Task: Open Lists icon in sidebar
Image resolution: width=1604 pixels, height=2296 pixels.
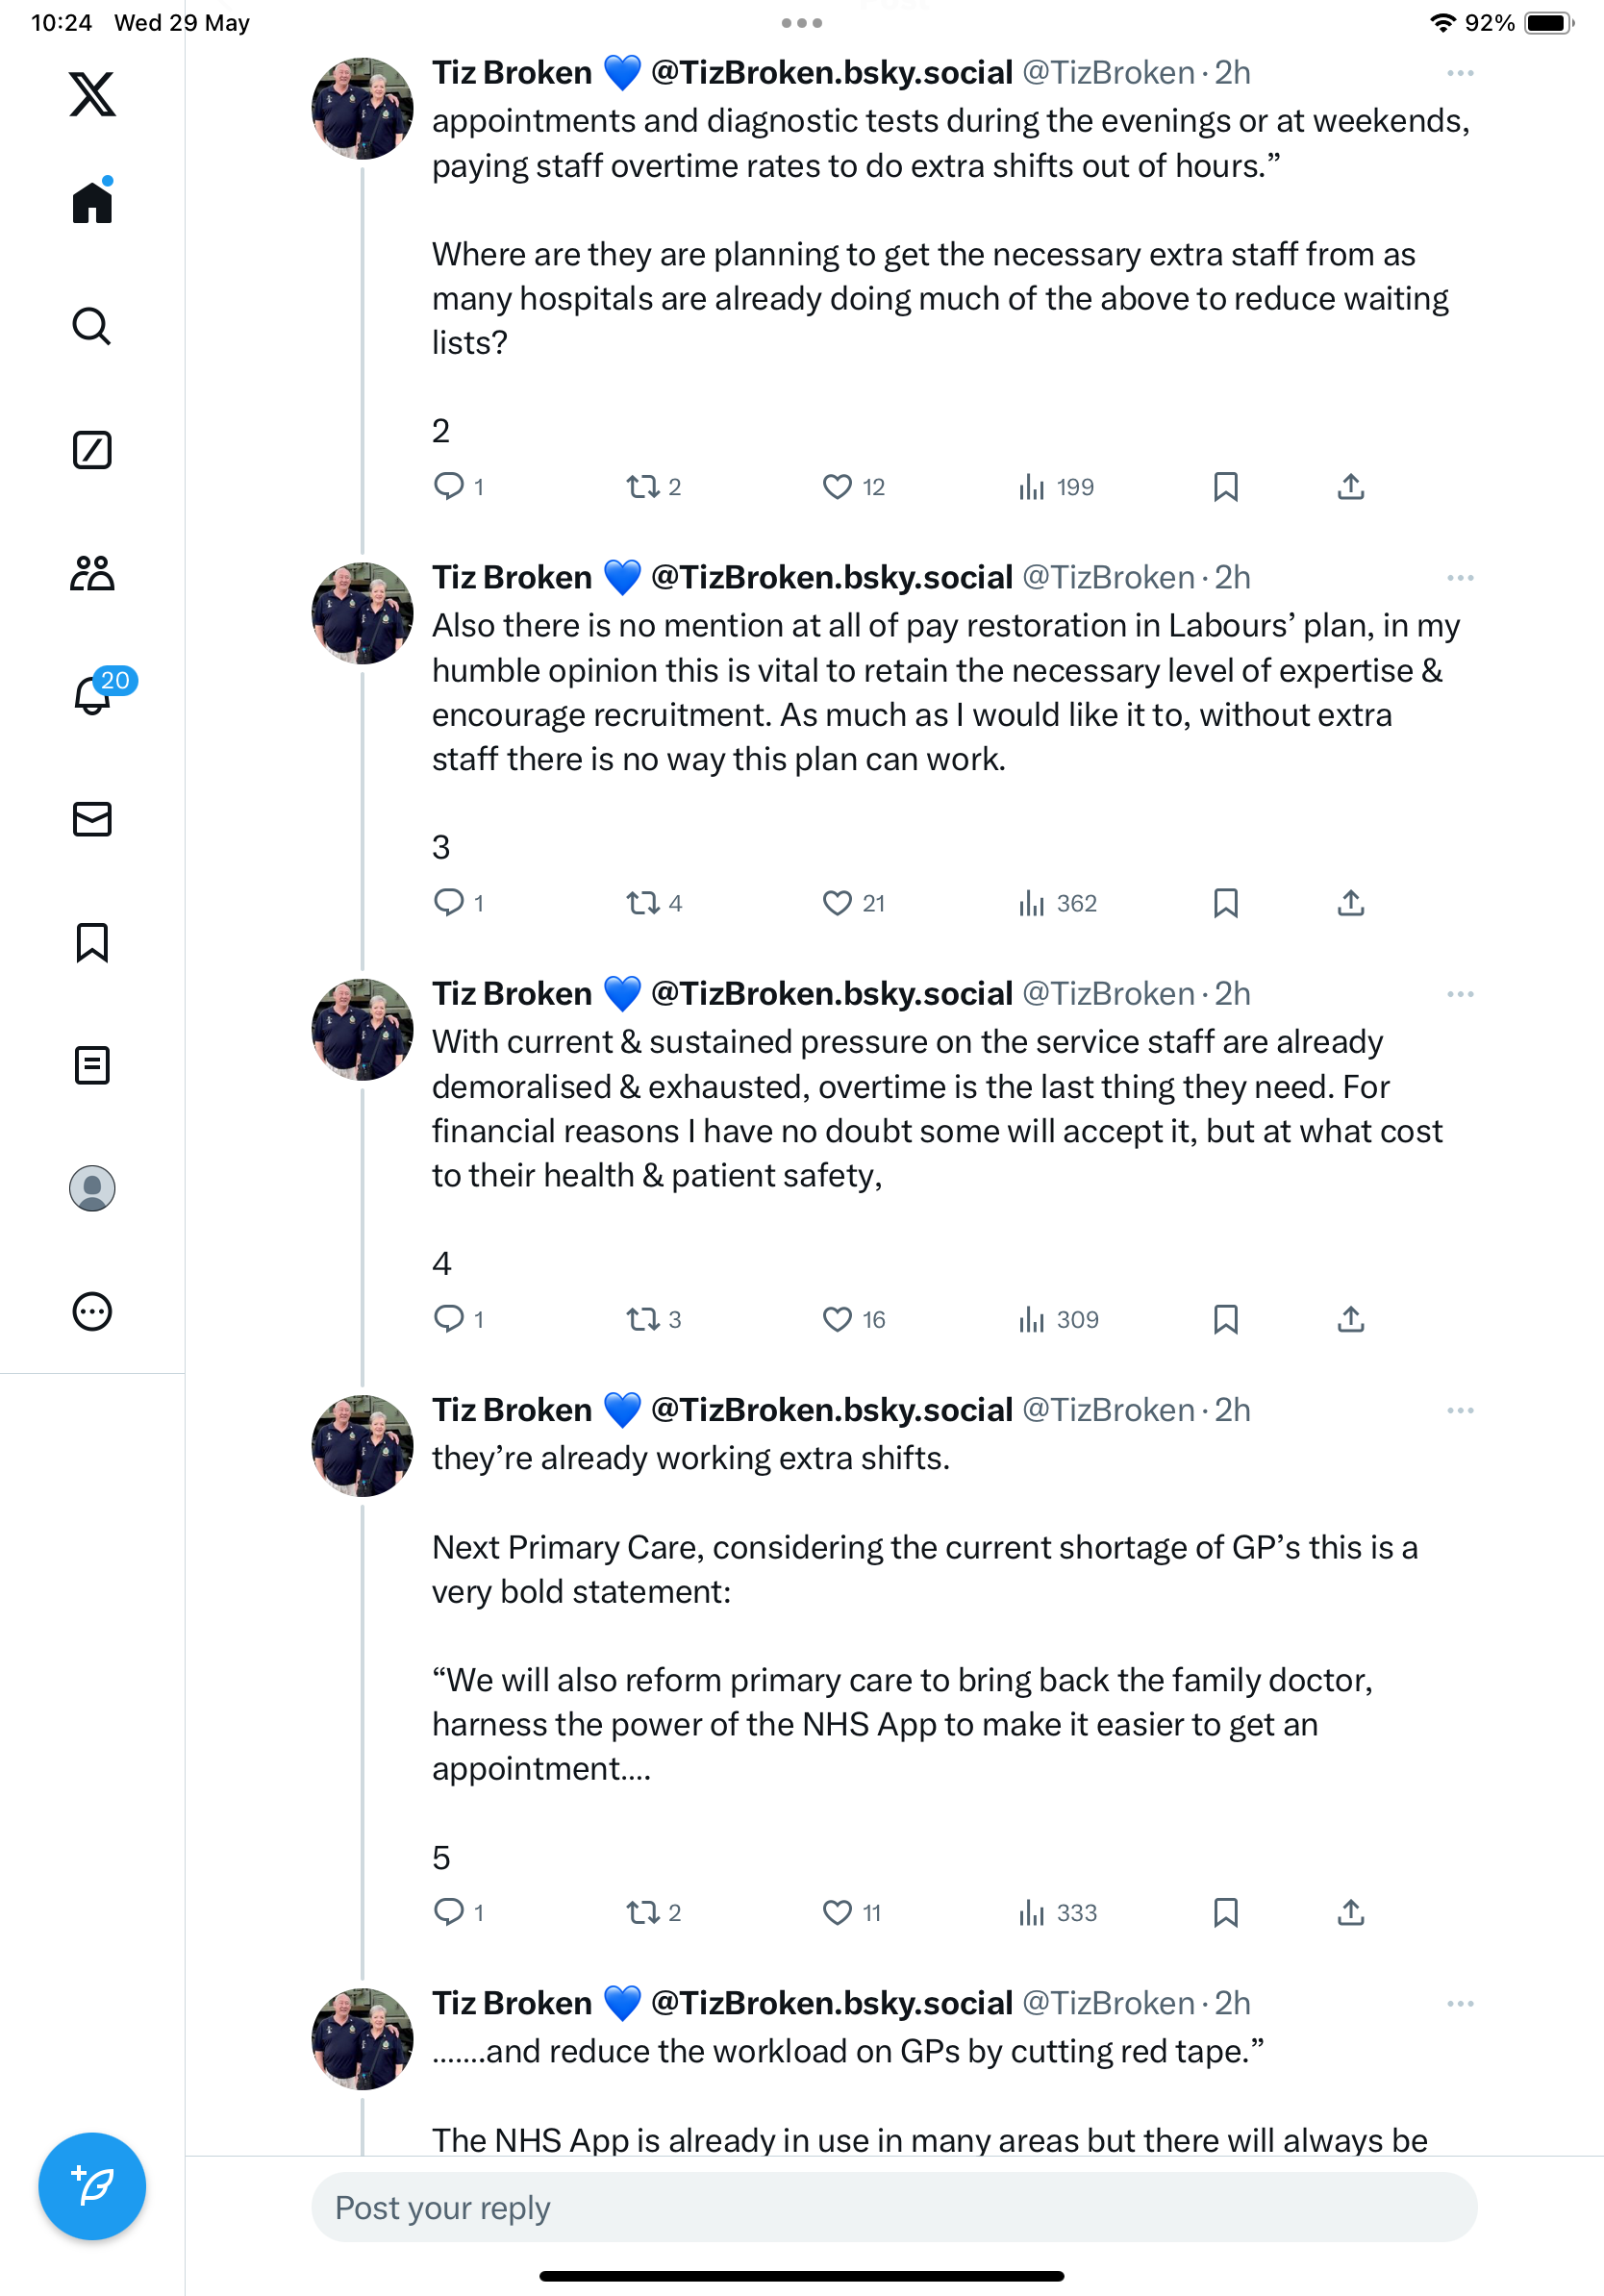Action: pos(92,1065)
